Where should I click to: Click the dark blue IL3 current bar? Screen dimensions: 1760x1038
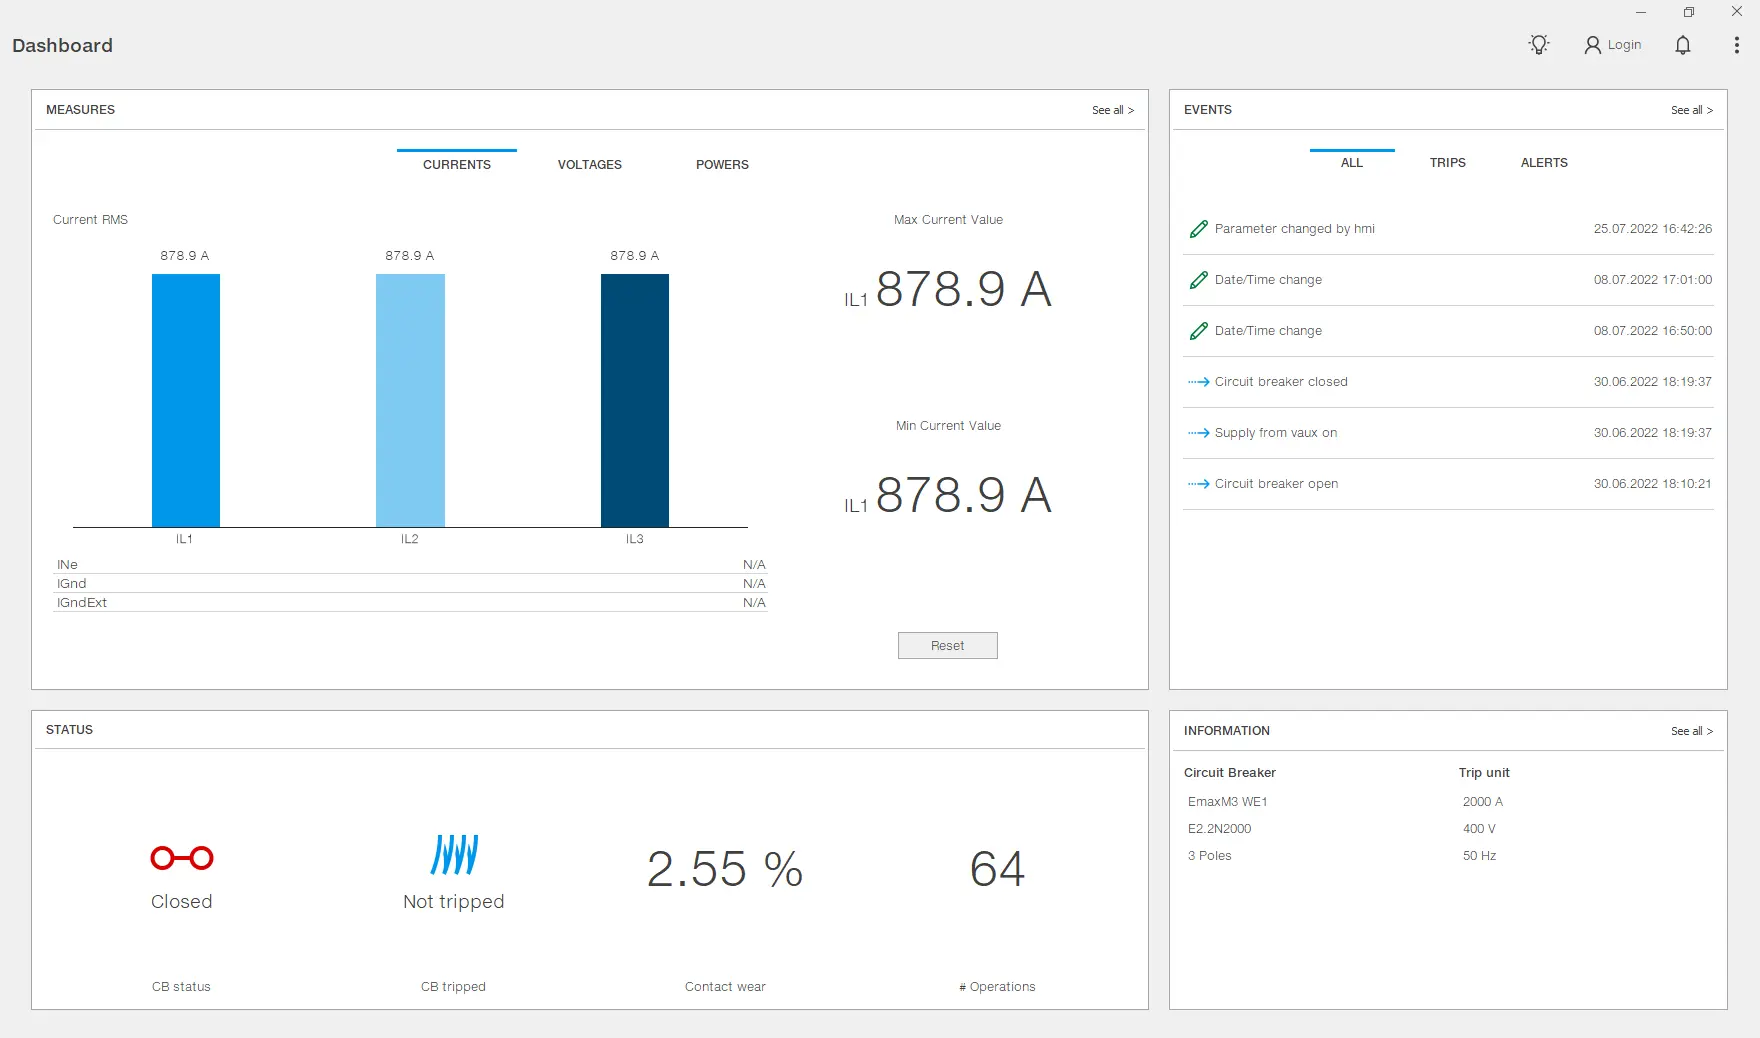635,400
